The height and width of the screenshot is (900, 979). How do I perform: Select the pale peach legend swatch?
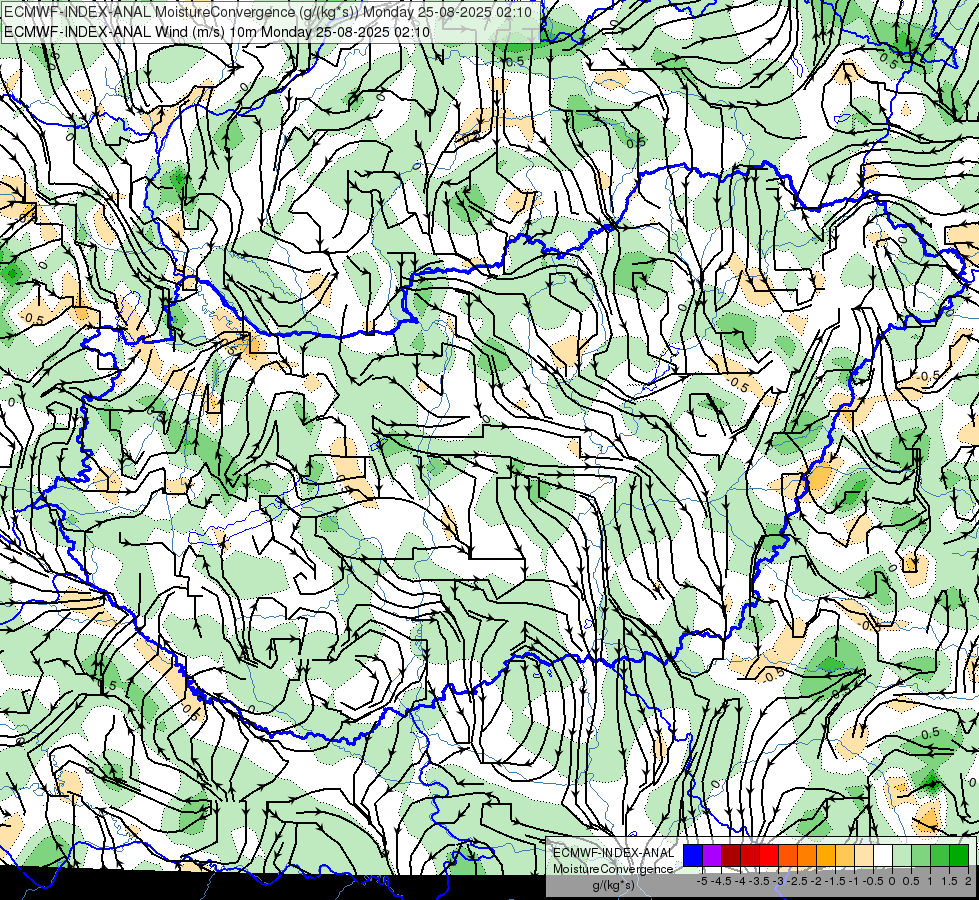pyautogui.click(x=864, y=856)
